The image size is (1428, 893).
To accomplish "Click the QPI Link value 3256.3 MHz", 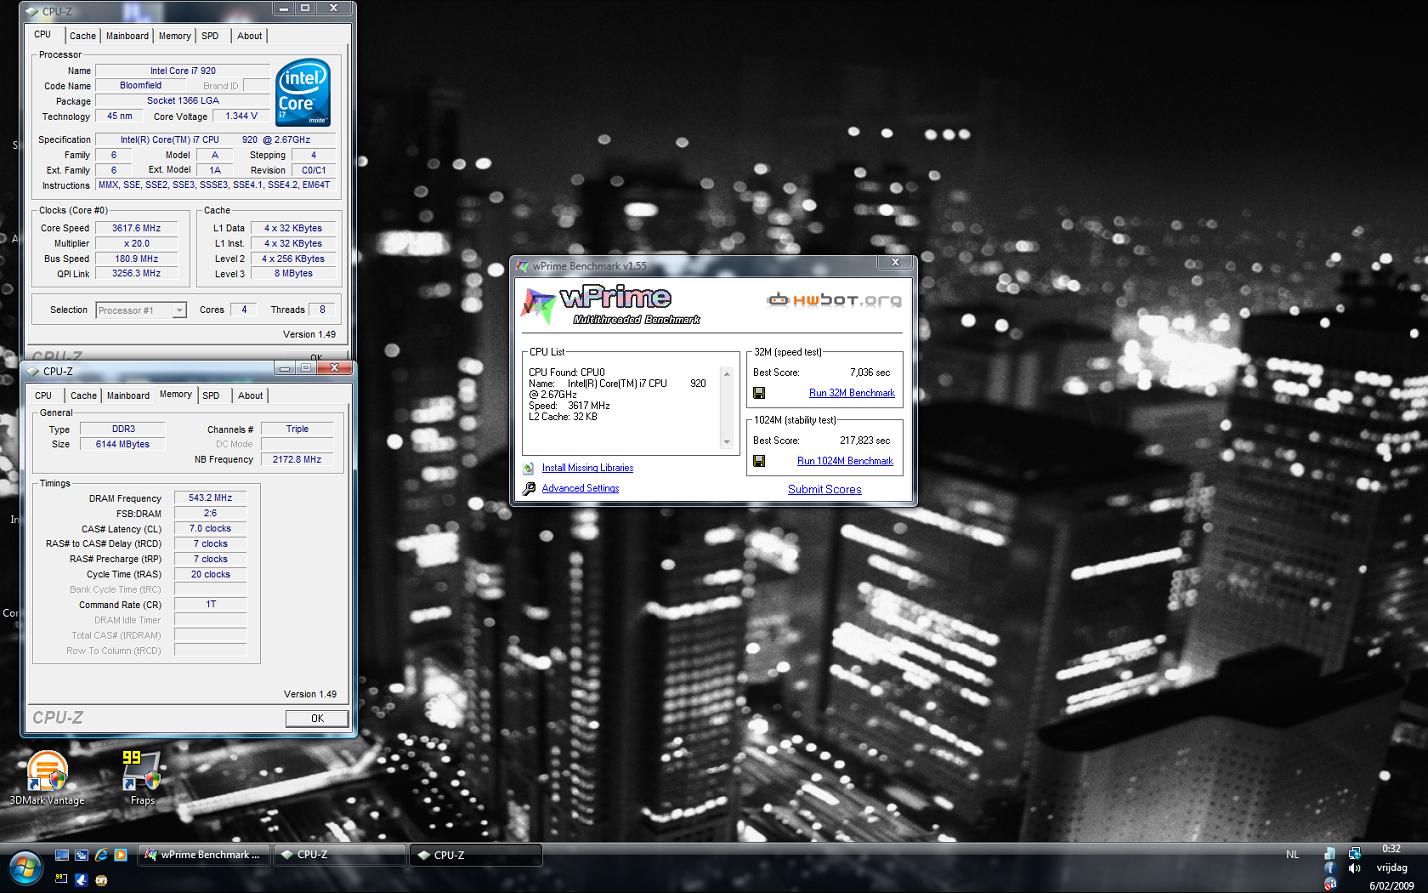I will click(137, 273).
